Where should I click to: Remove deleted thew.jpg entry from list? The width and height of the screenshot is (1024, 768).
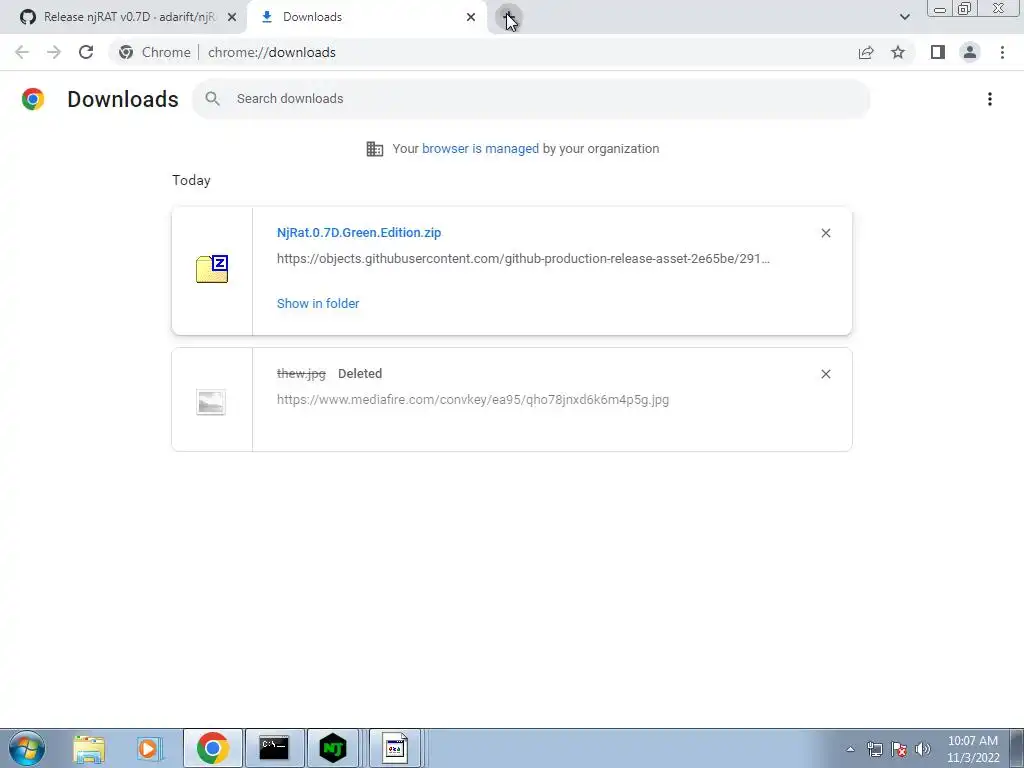[x=826, y=374]
